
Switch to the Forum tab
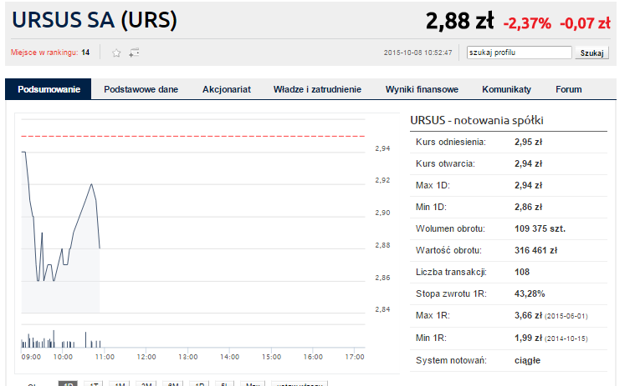(569, 89)
